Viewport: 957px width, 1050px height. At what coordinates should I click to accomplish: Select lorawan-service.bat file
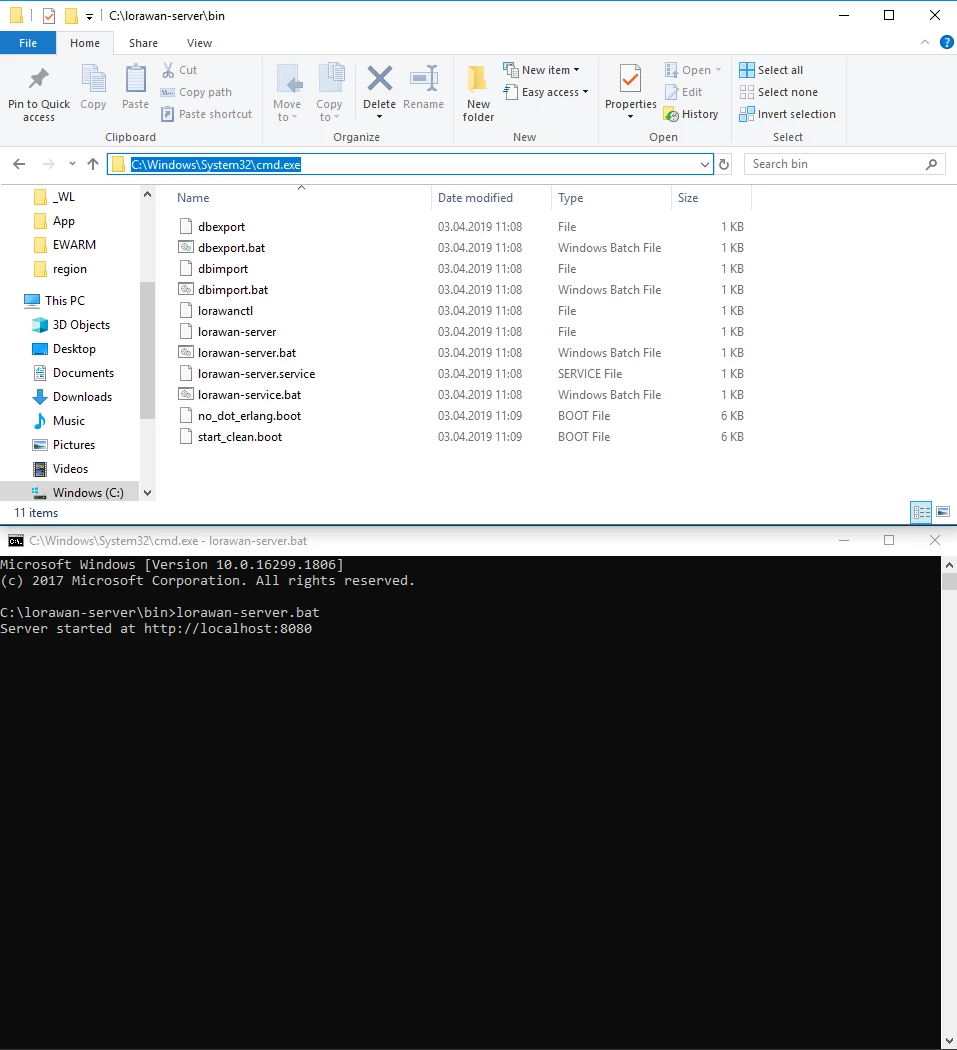tap(249, 395)
